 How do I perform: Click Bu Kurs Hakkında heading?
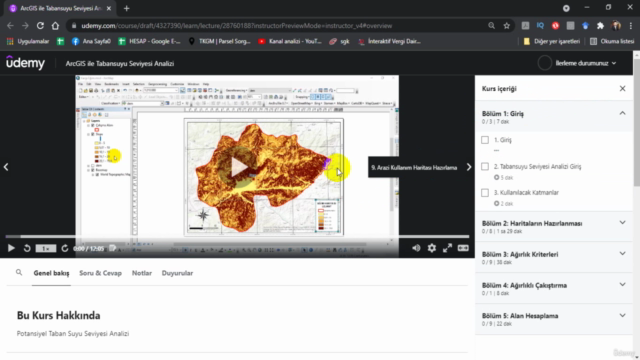(x=58, y=316)
